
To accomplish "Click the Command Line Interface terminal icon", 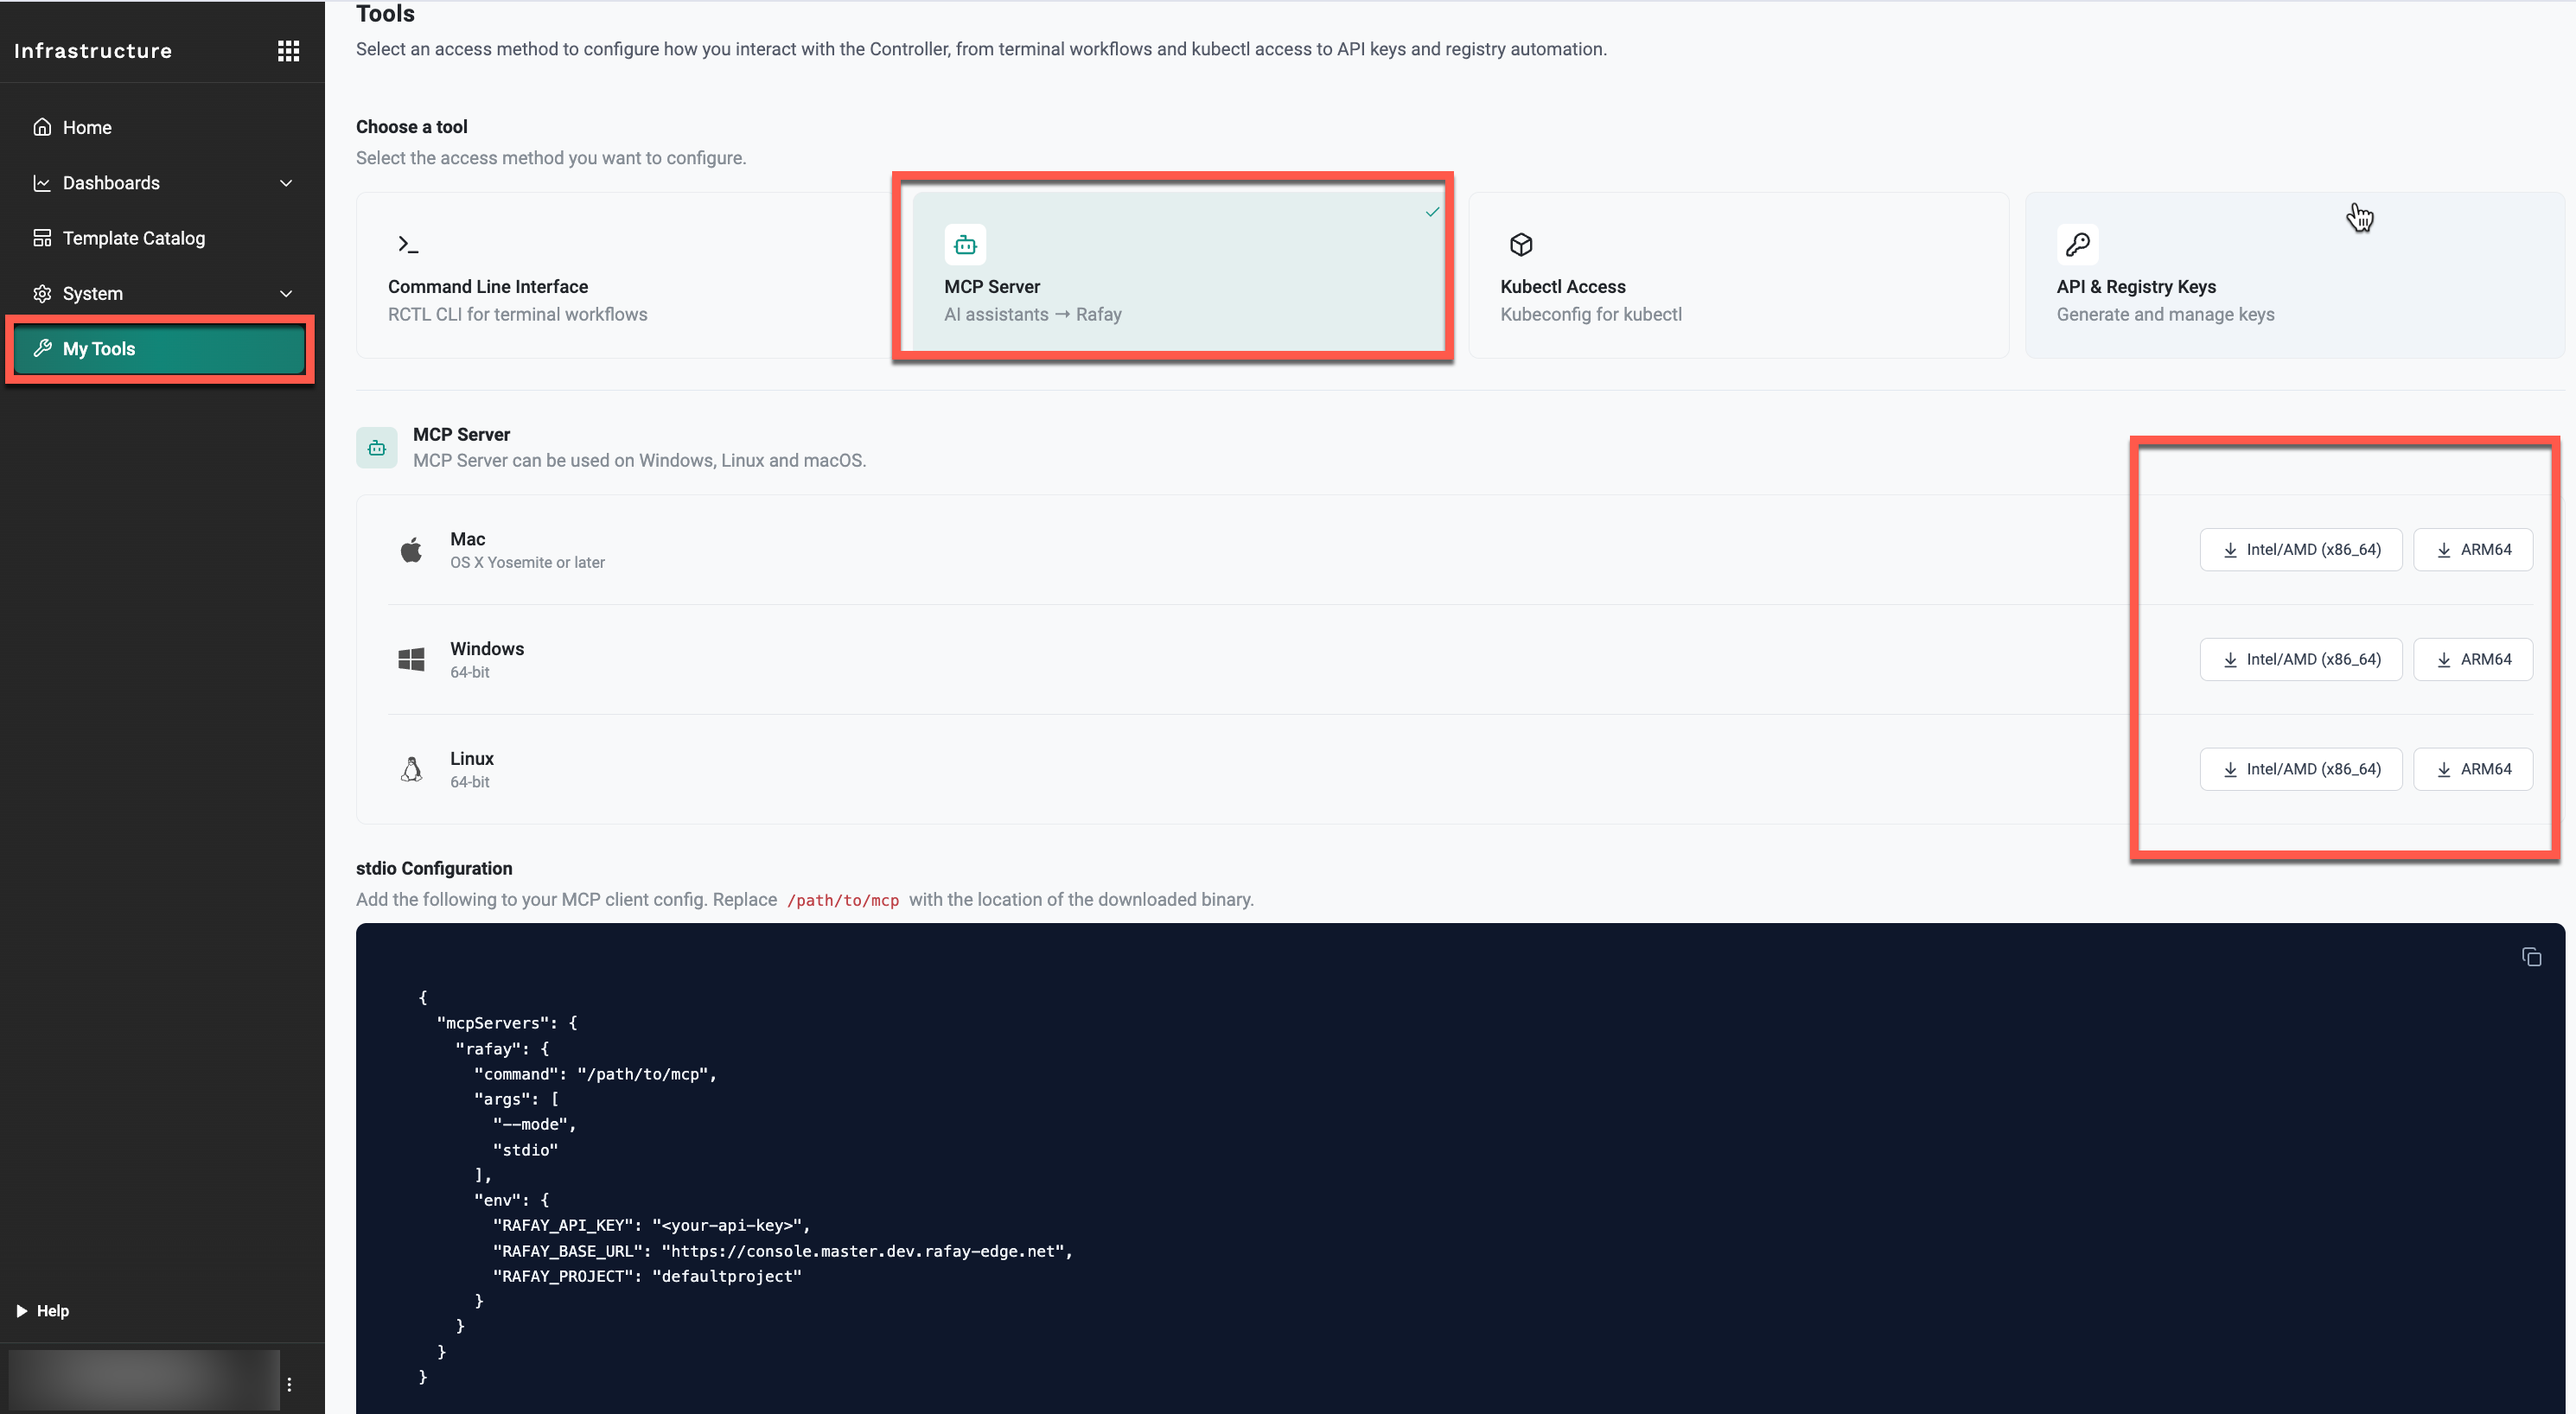I will (408, 244).
